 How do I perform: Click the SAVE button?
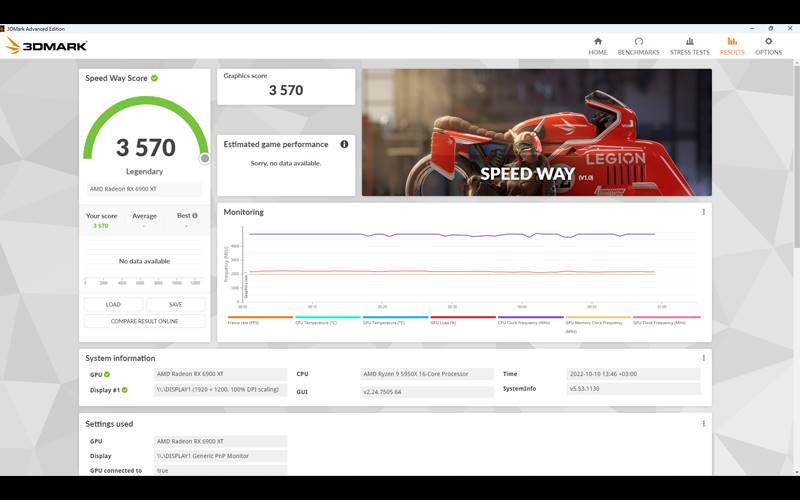coord(175,305)
